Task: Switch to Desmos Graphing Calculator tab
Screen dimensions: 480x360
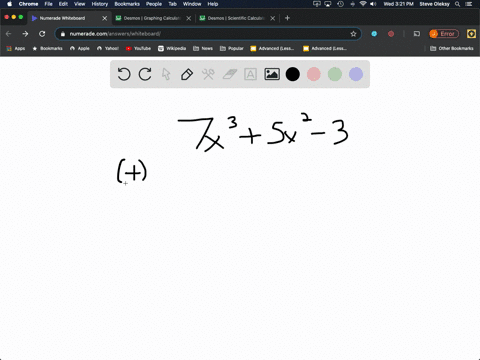Action: coord(152,18)
